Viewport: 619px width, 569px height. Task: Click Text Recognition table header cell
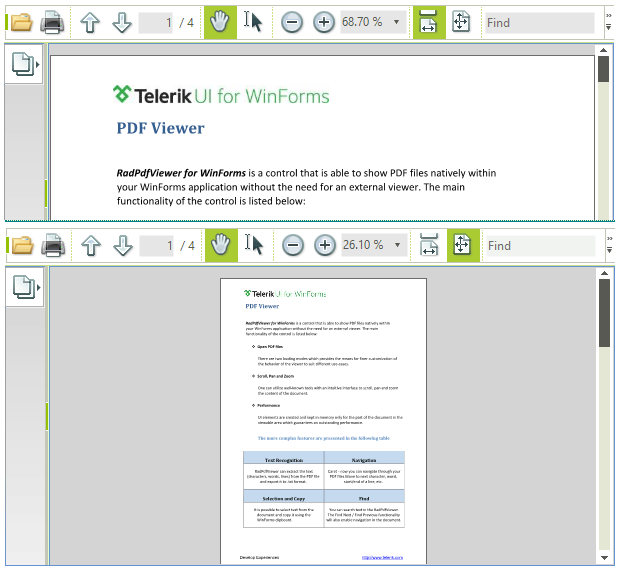click(x=284, y=460)
